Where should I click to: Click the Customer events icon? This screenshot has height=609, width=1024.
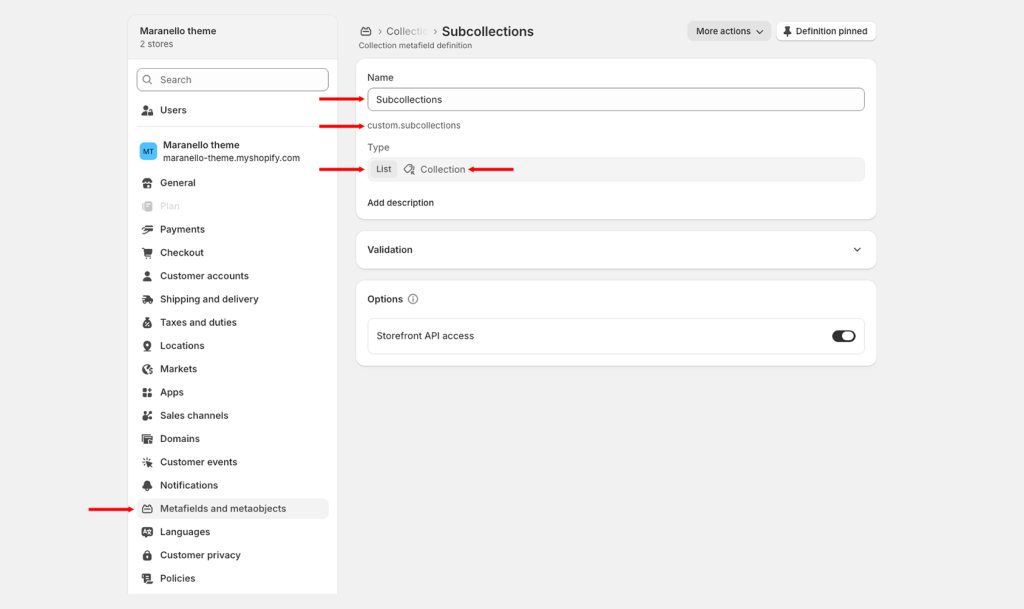[x=147, y=462]
